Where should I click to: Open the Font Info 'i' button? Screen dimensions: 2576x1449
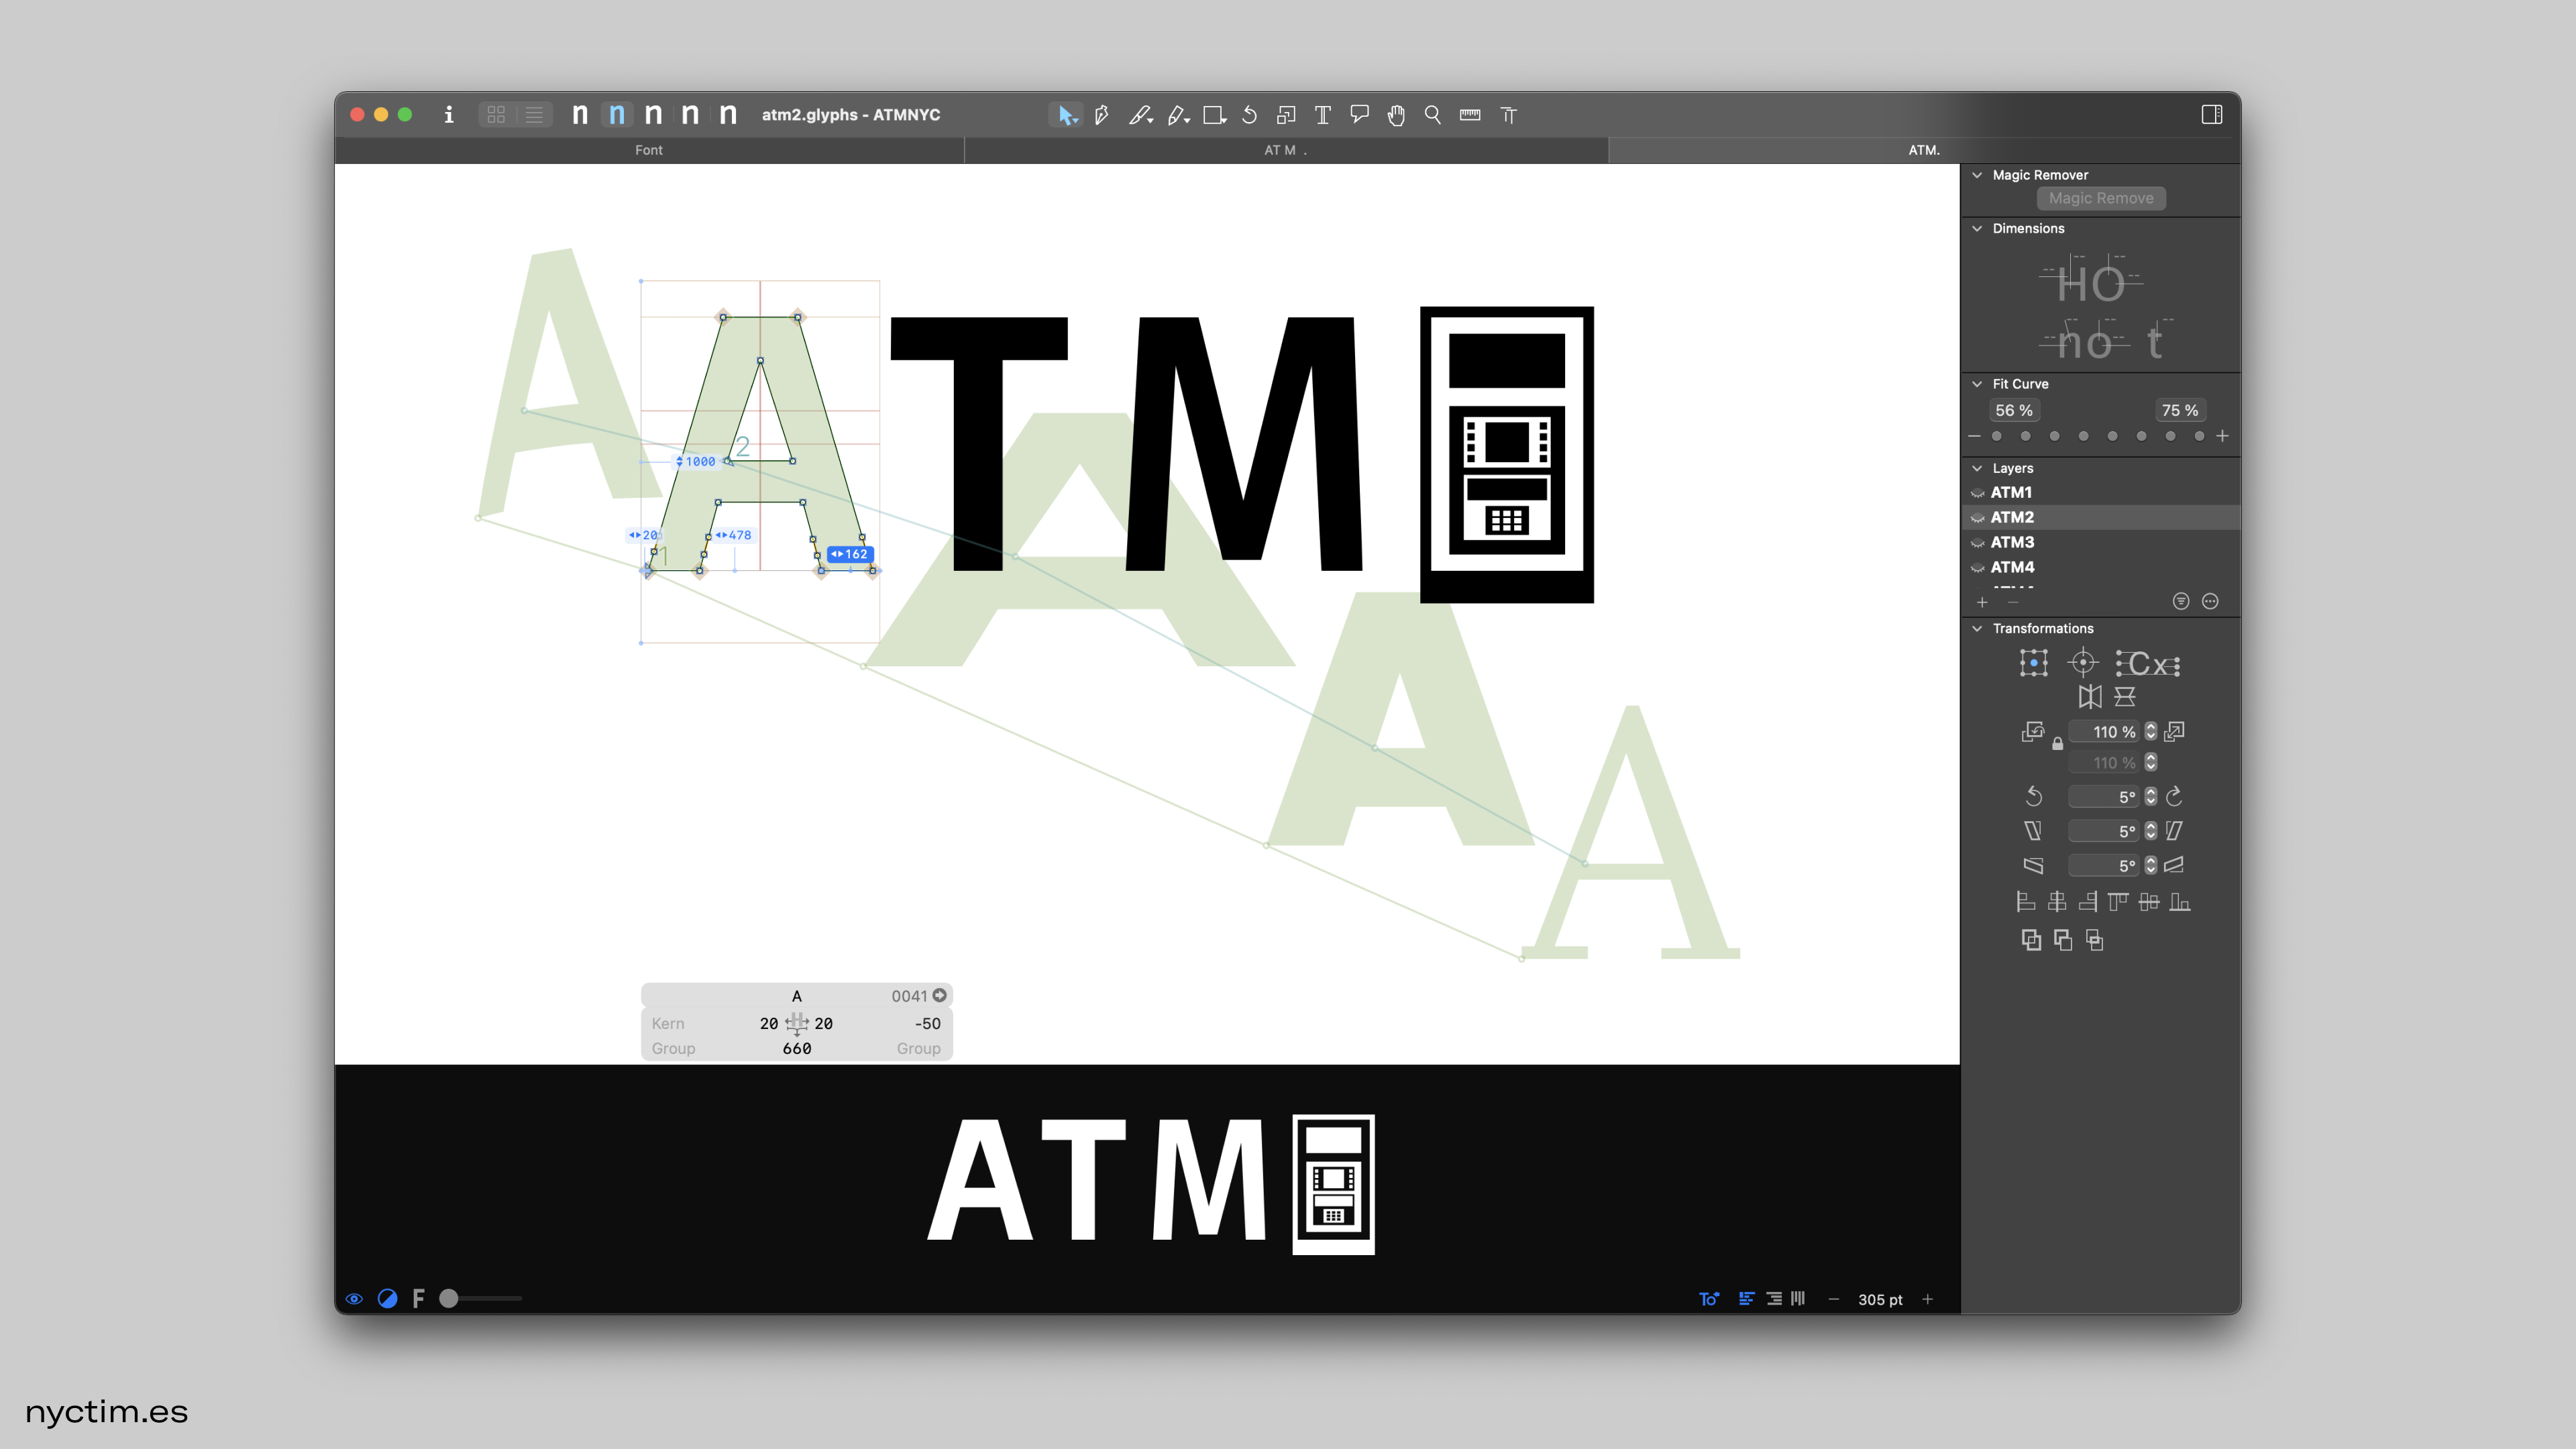click(449, 115)
